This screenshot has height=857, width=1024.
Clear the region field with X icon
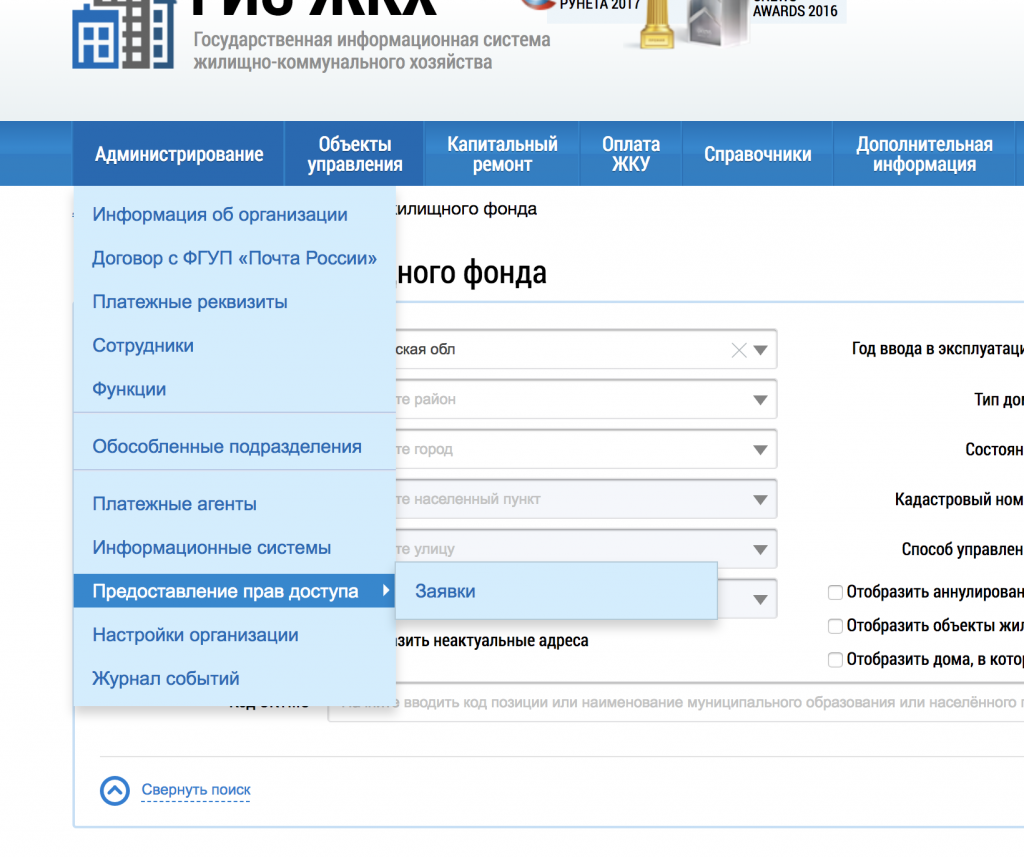pos(739,350)
